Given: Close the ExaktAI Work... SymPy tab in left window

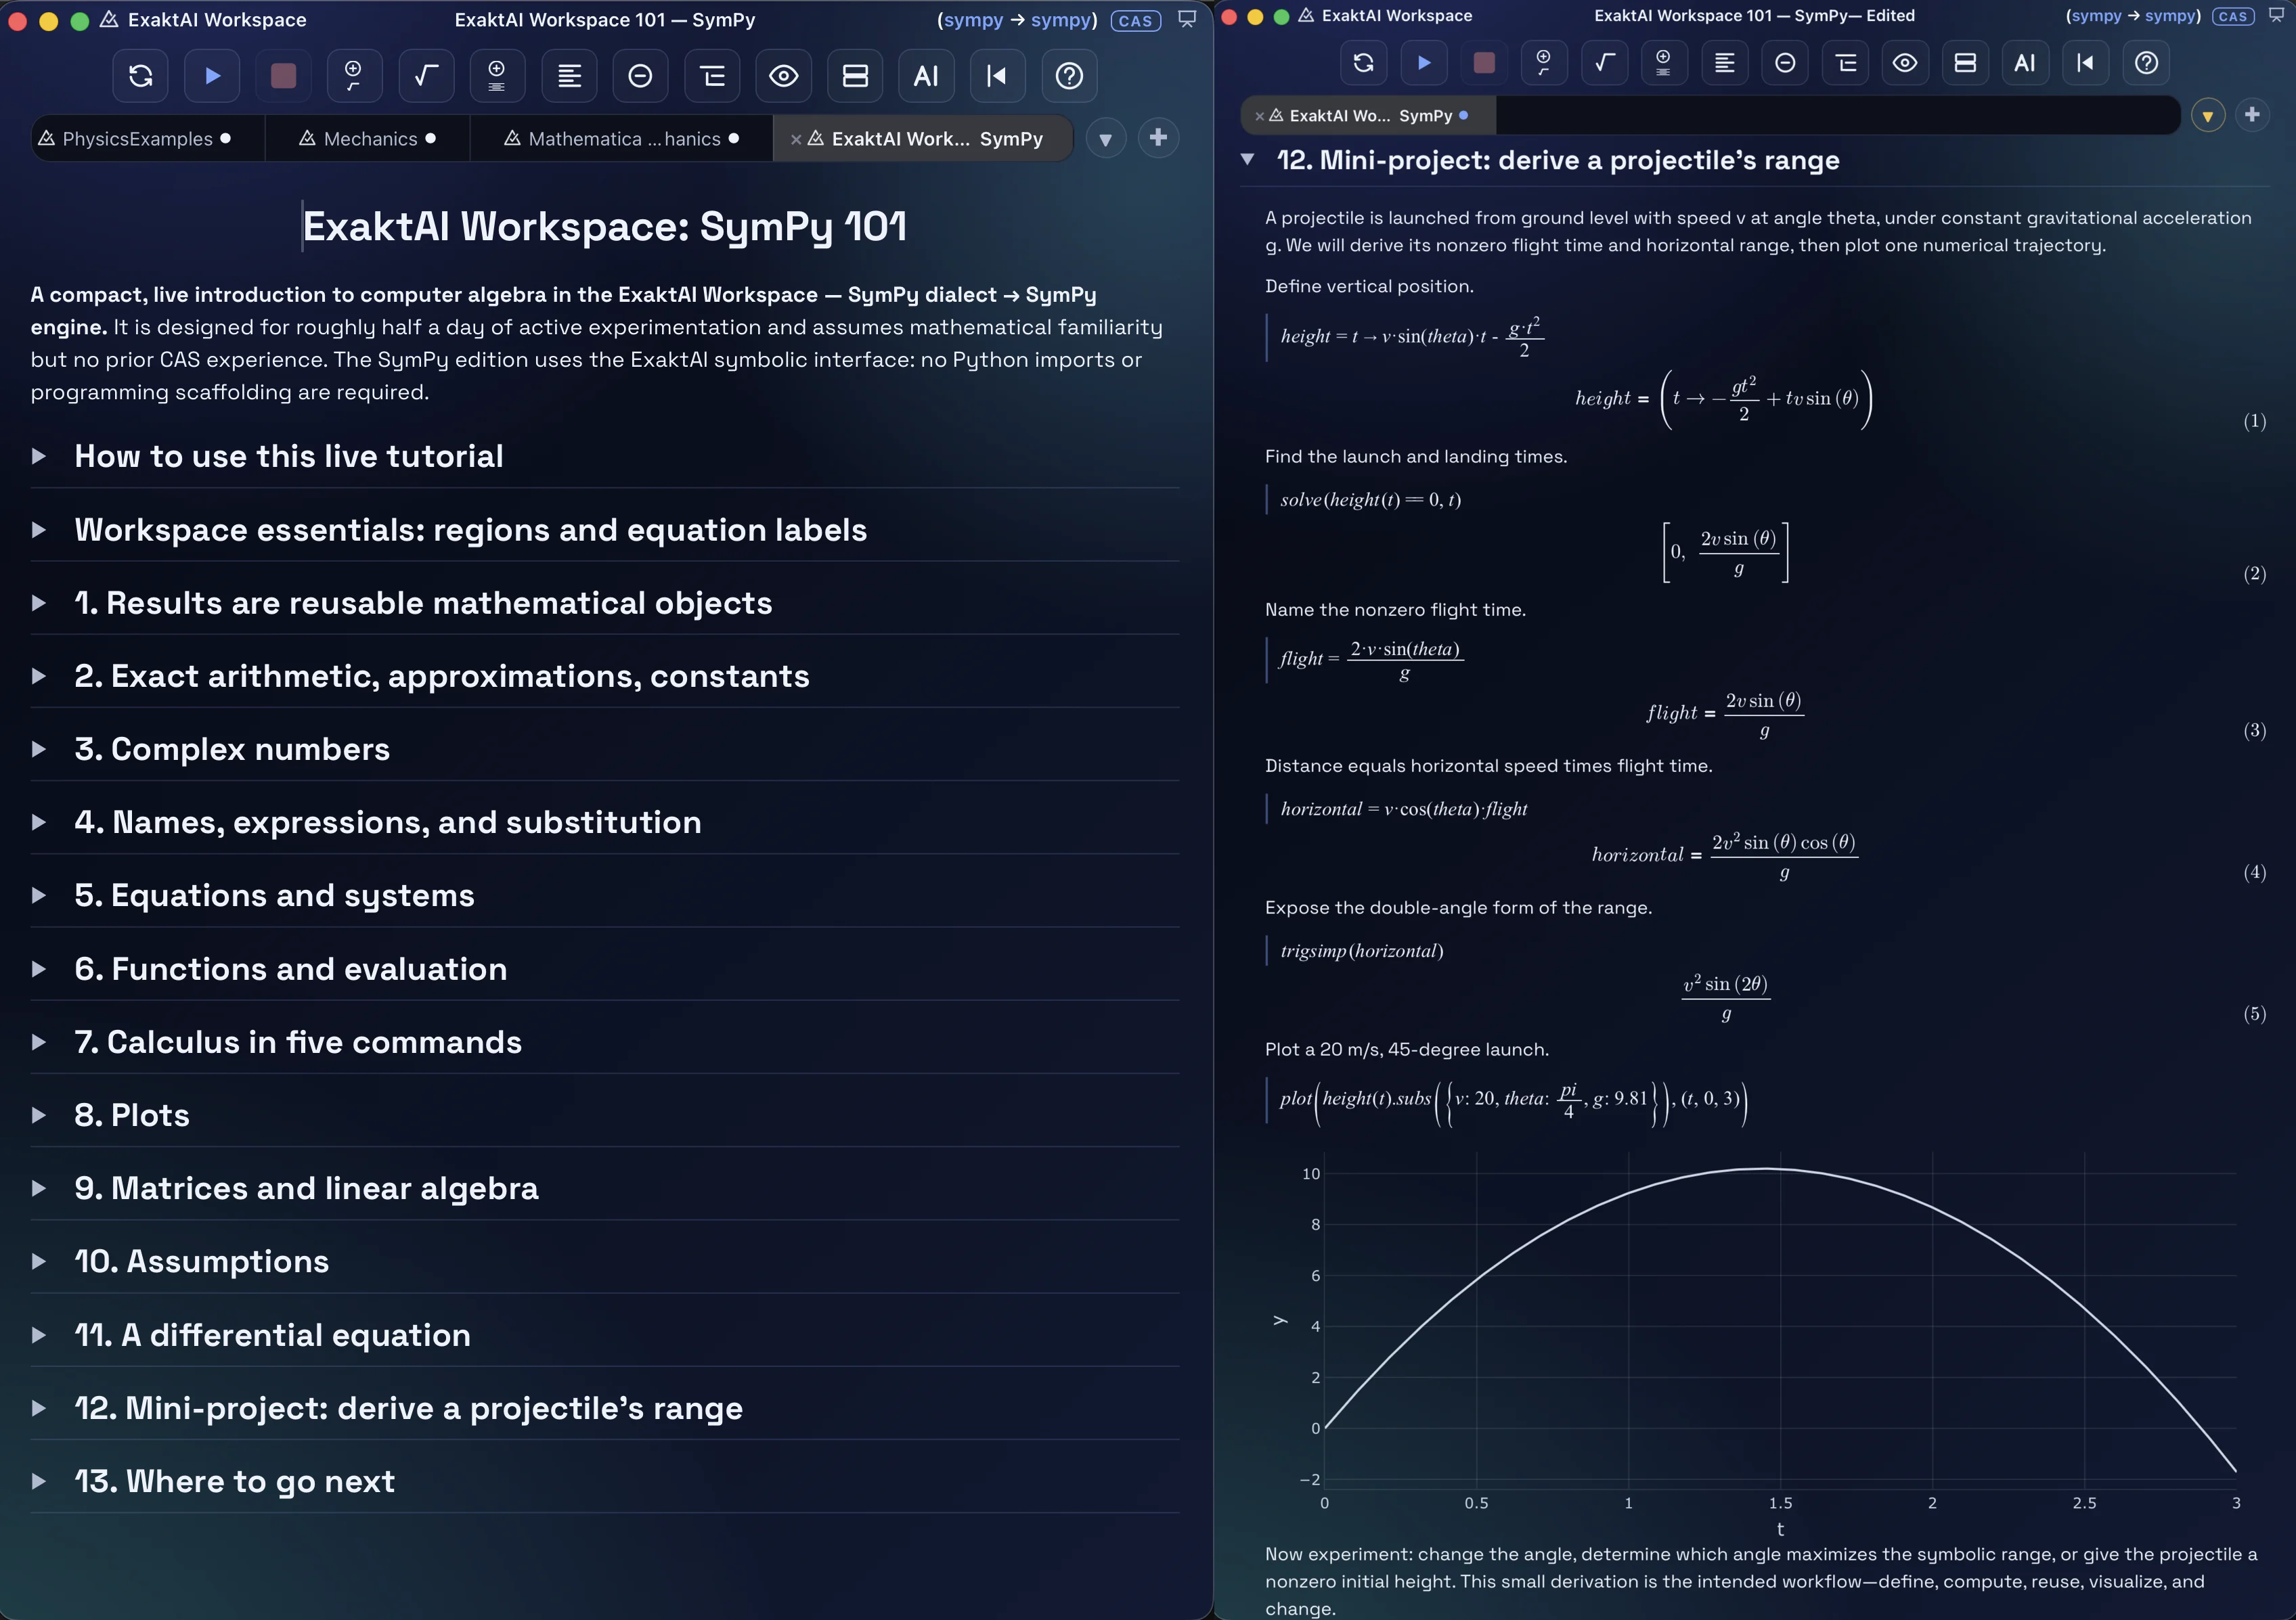Looking at the screenshot, I should pos(796,139).
